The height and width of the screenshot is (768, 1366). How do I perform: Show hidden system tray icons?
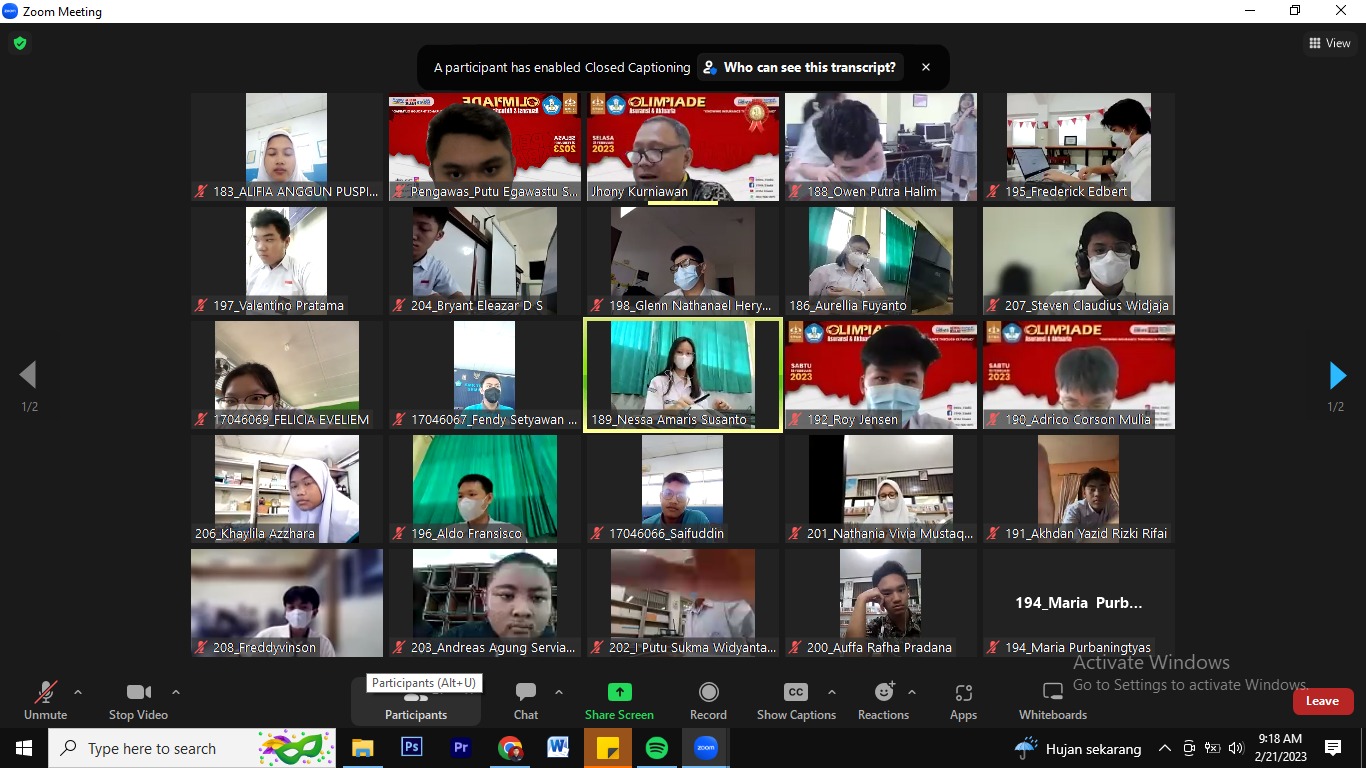[1164, 748]
